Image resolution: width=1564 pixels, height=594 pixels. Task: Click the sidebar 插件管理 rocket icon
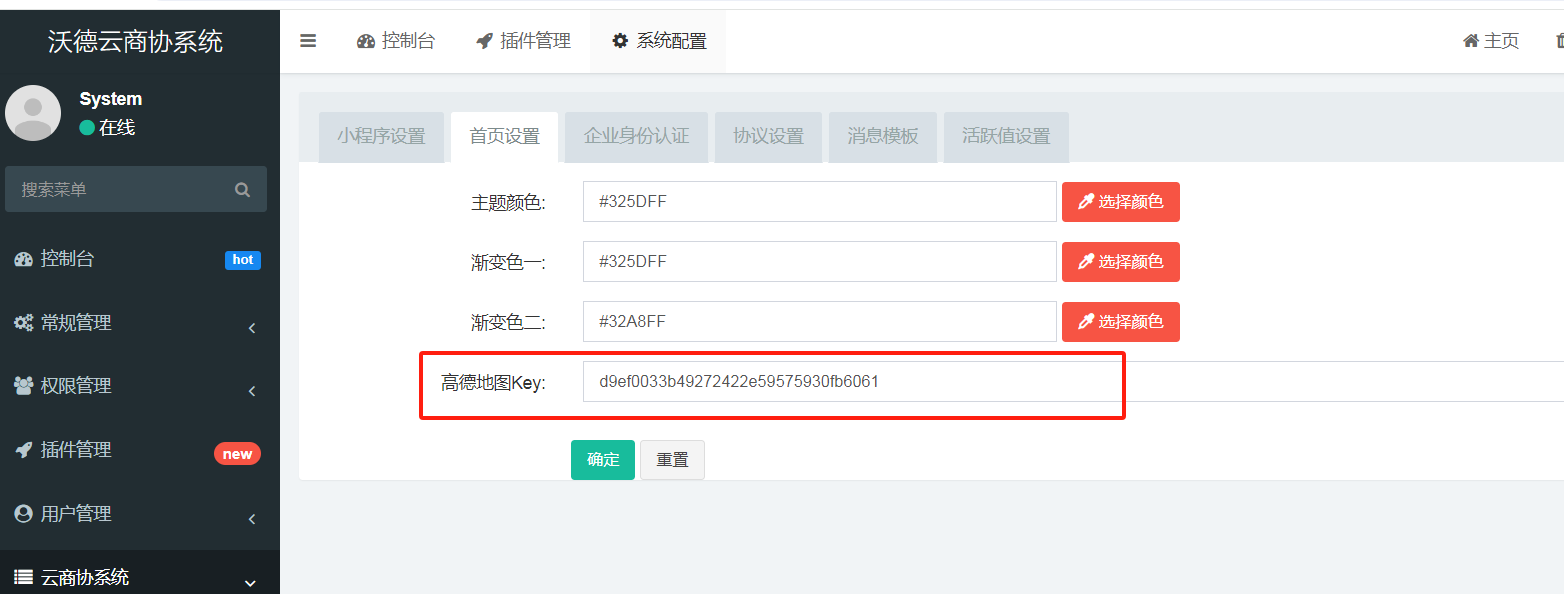pyautogui.click(x=23, y=450)
